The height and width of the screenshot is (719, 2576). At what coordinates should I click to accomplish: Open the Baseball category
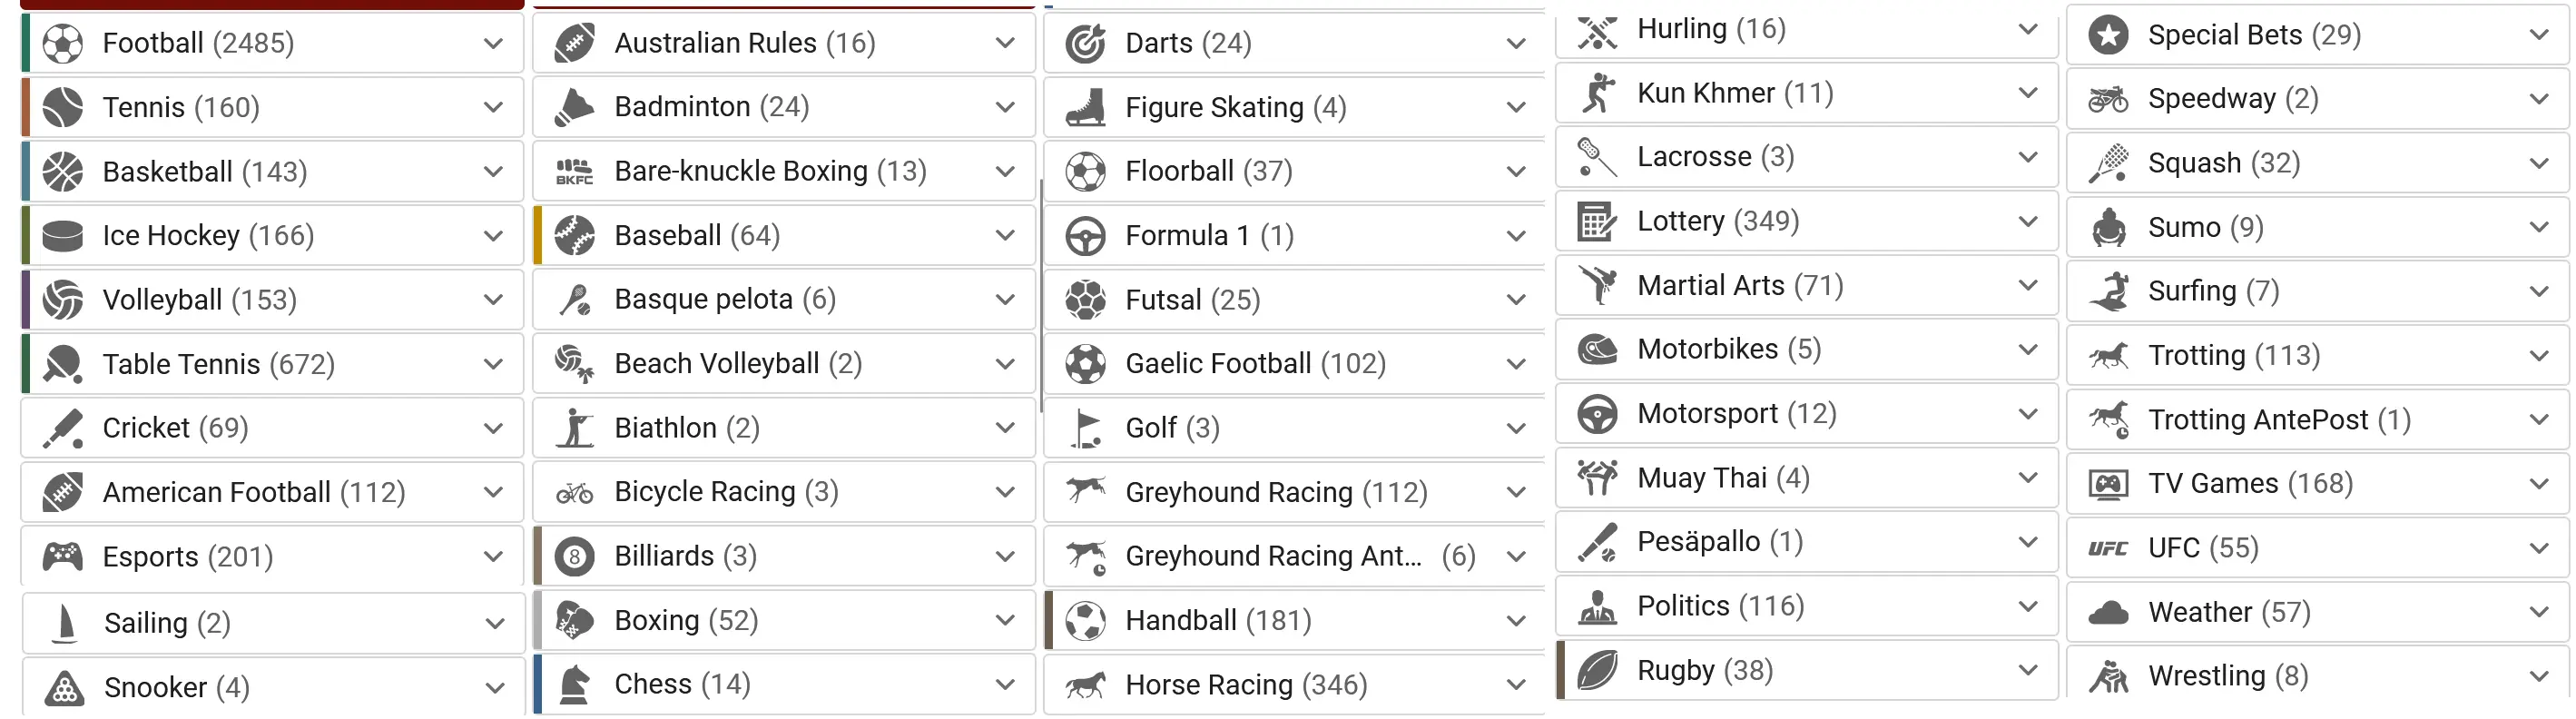(783, 236)
